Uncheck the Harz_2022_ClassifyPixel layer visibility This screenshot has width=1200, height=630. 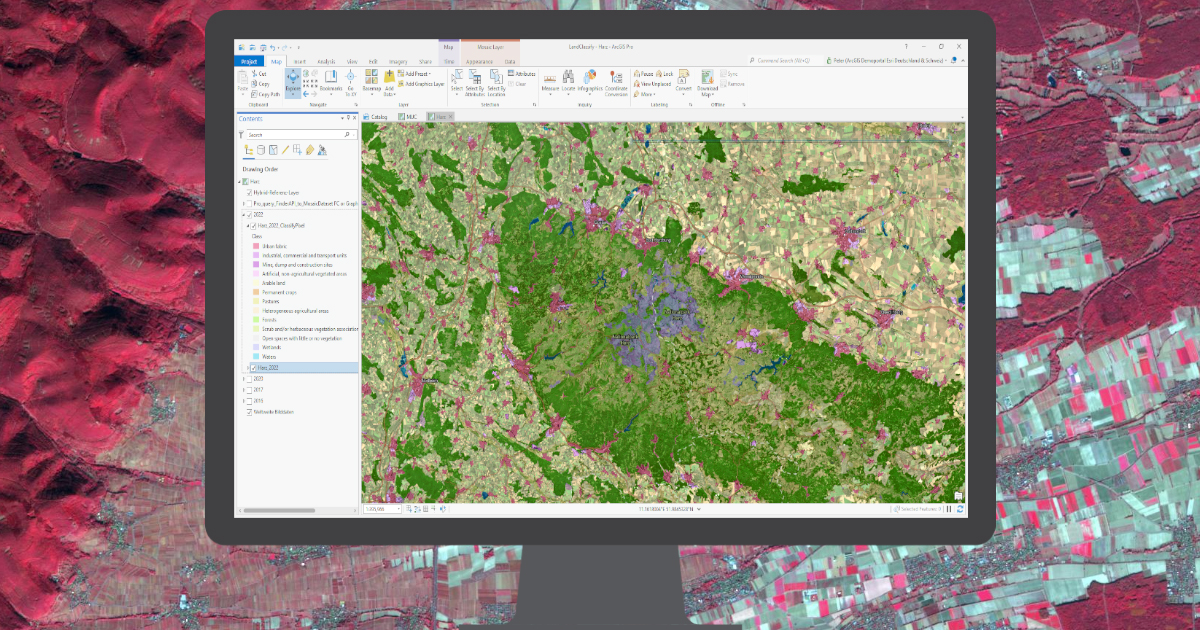point(253,227)
